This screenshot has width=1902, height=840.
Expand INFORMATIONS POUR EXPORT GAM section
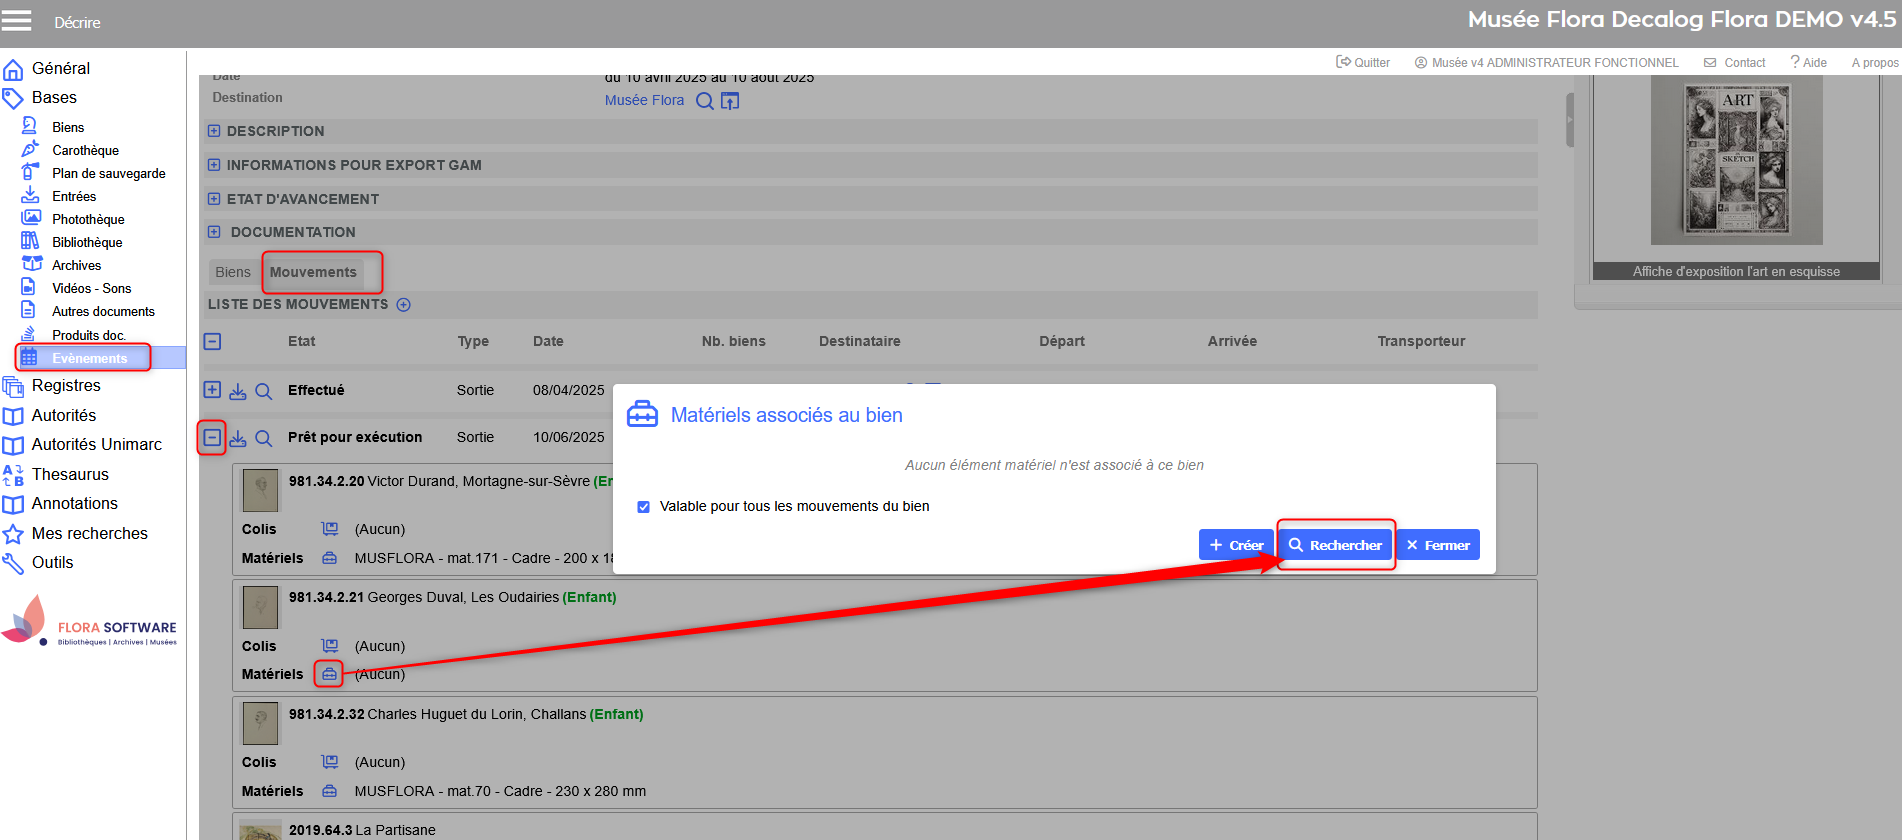pos(214,165)
